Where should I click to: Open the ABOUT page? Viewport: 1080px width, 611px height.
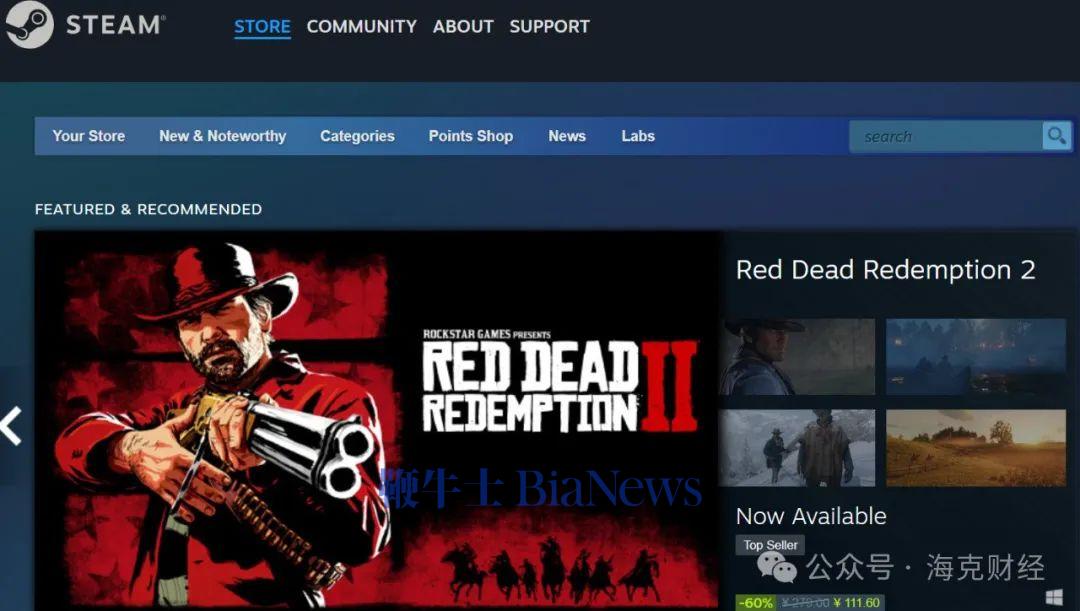pos(463,26)
